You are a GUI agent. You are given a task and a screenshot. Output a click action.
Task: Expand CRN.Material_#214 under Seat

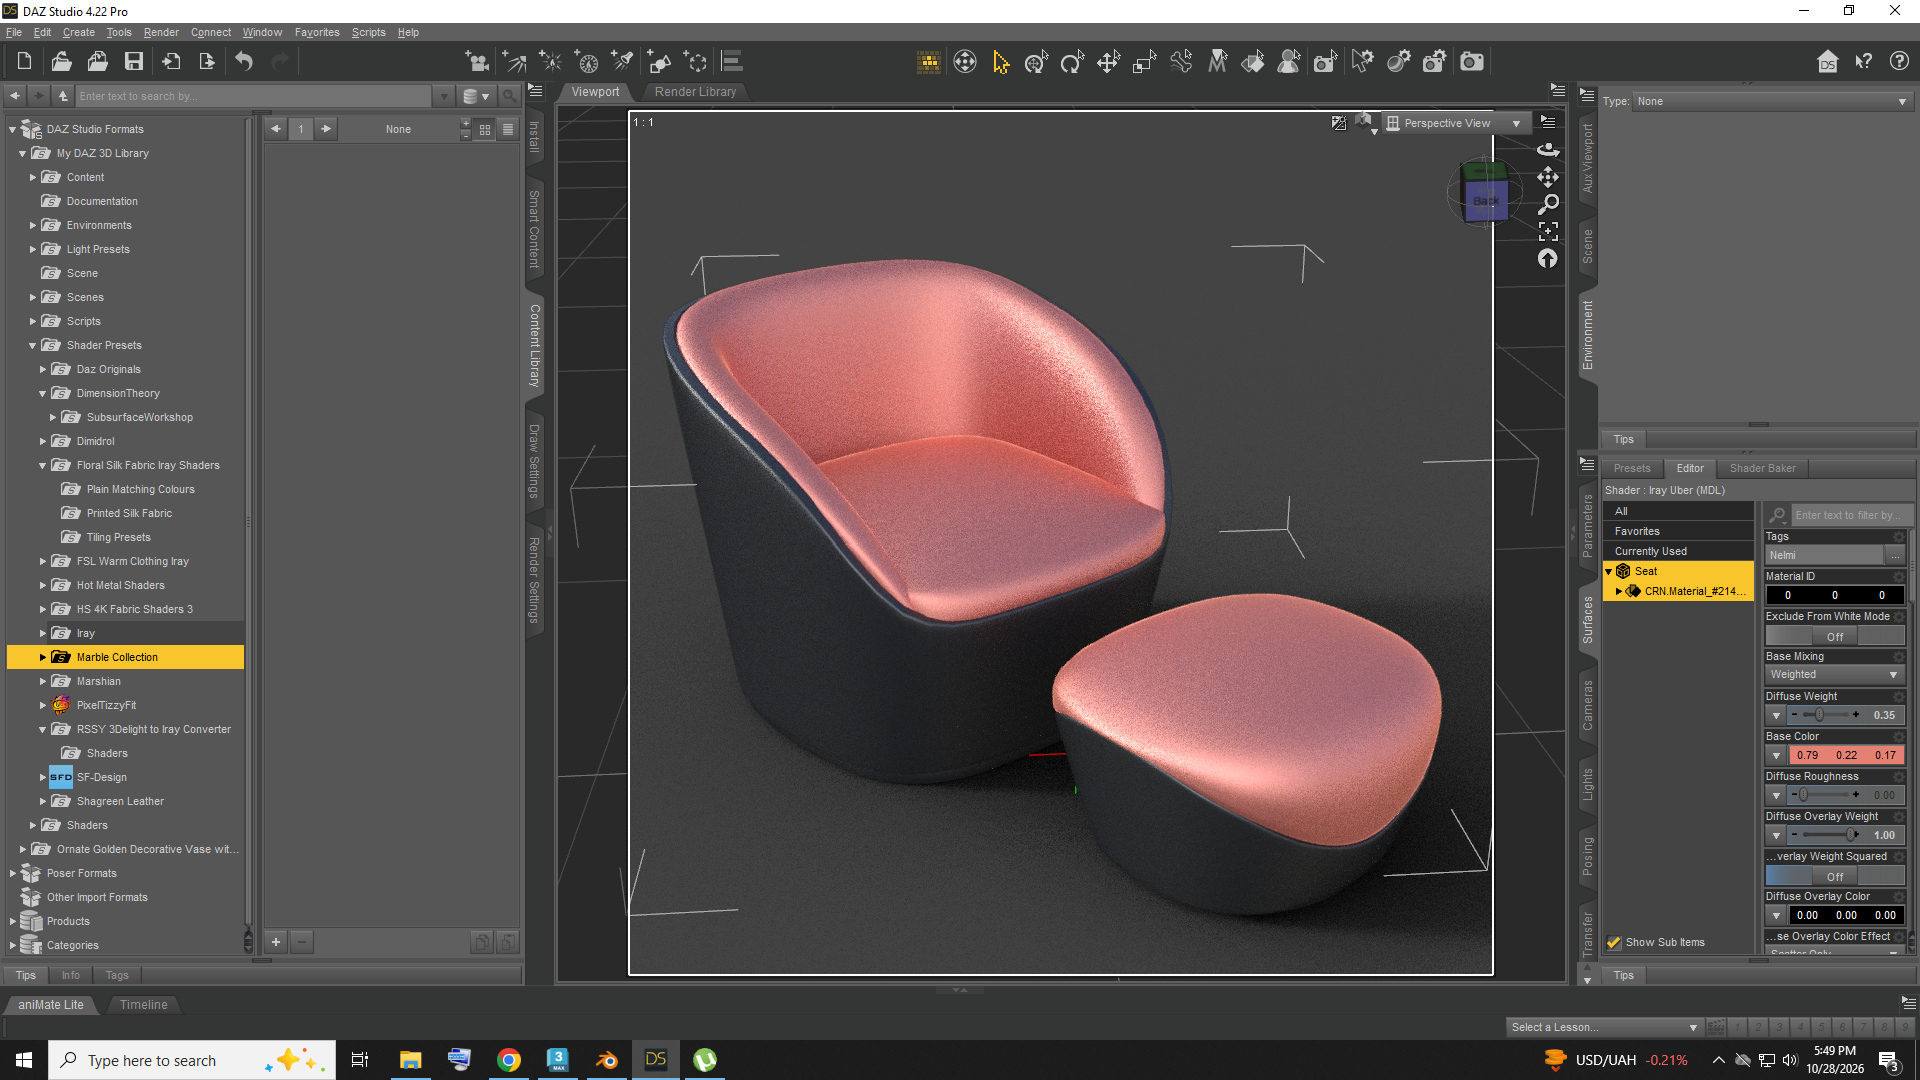coord(1619,591)
